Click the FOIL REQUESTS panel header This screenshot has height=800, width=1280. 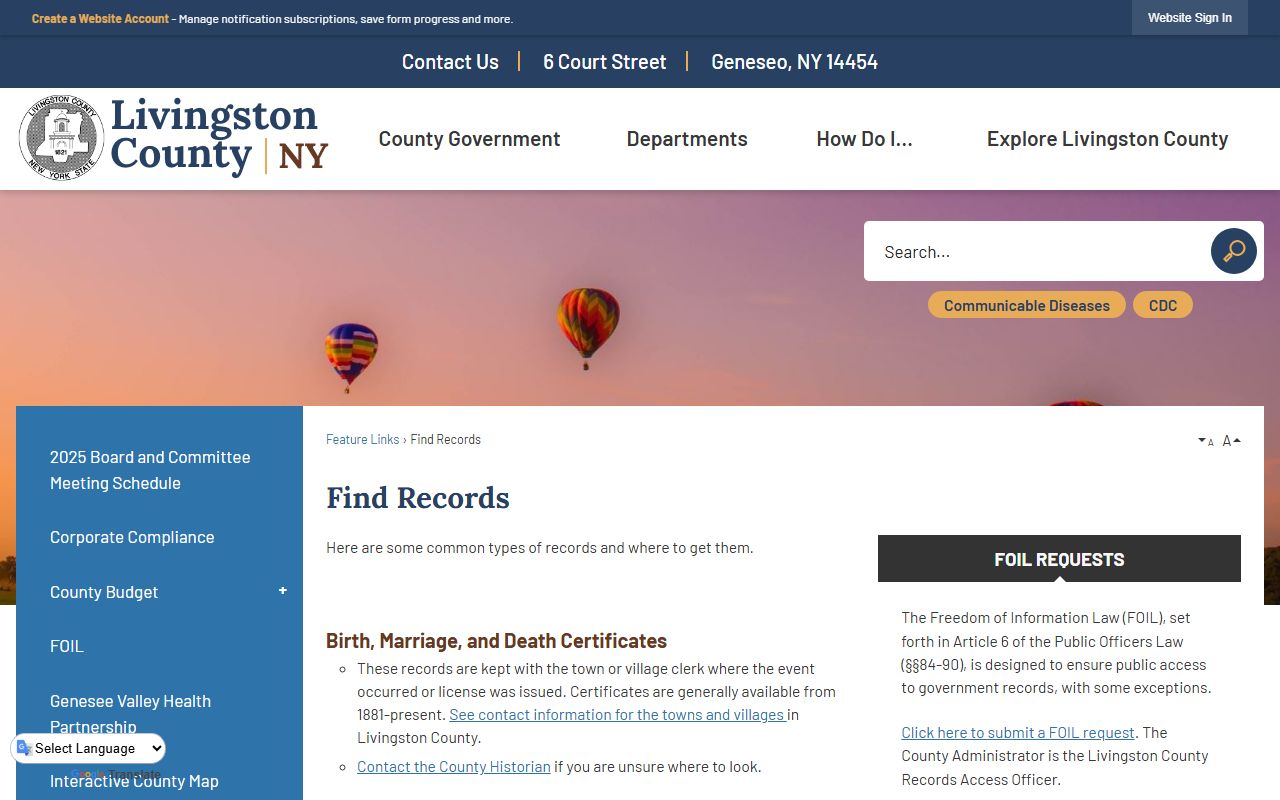point(1059,559)
